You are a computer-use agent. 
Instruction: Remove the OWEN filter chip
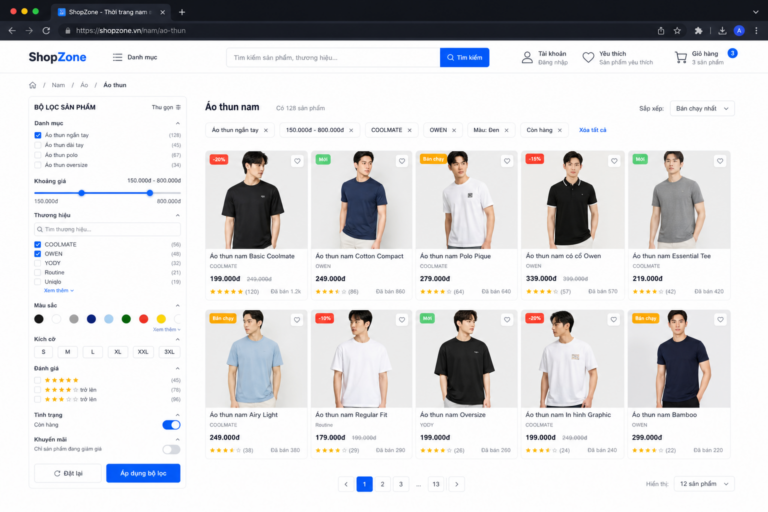pos(454,130)
